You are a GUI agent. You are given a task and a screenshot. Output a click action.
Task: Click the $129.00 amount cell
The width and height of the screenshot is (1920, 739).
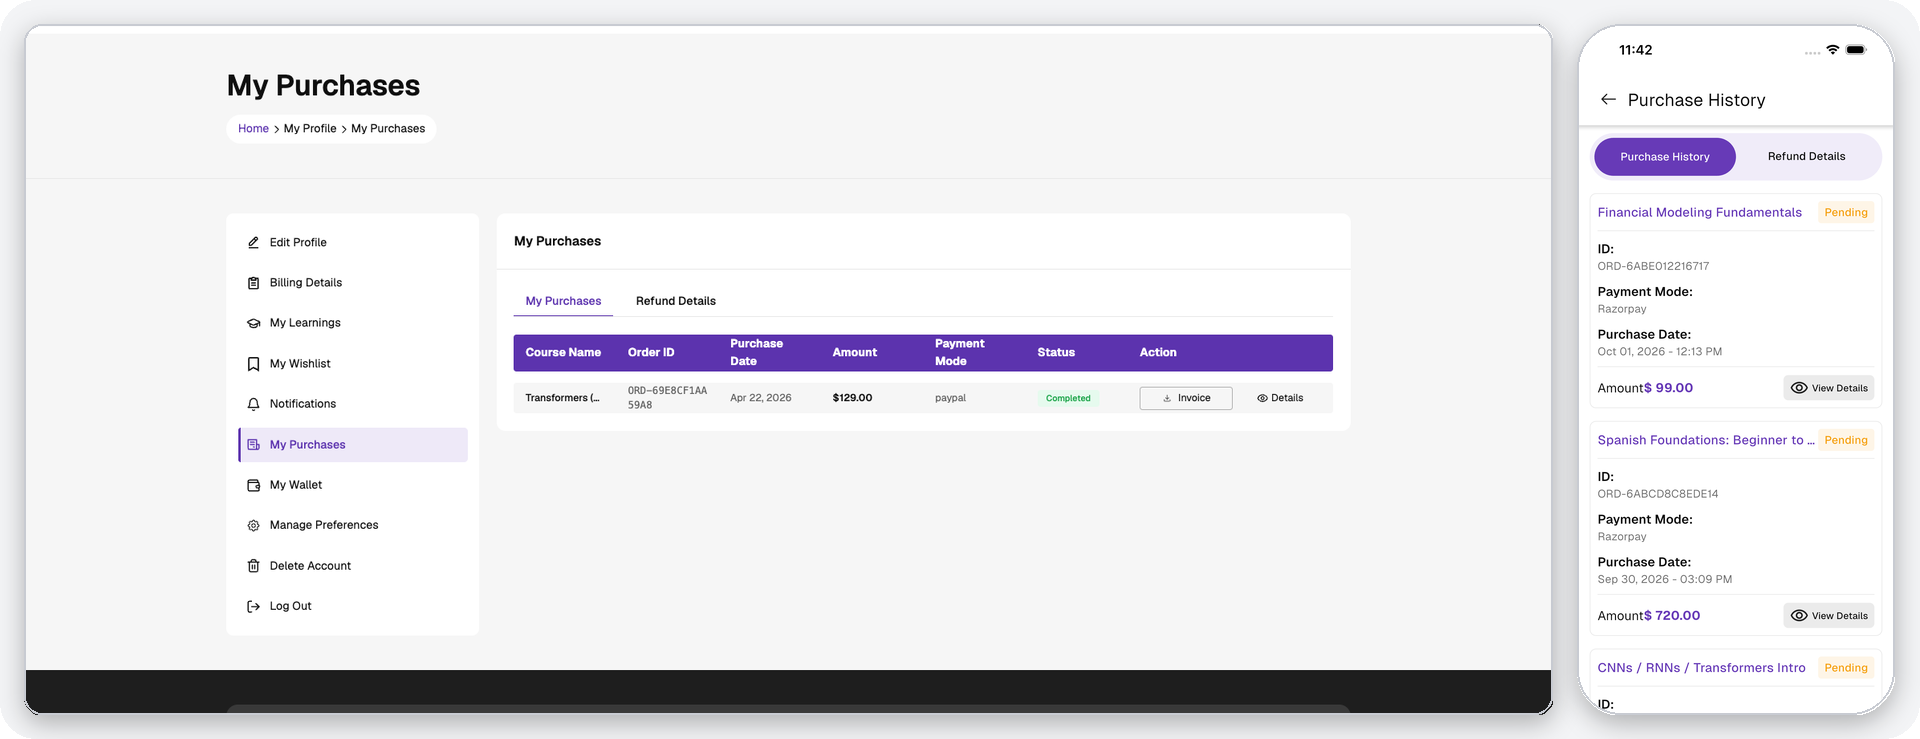(852, 398)
